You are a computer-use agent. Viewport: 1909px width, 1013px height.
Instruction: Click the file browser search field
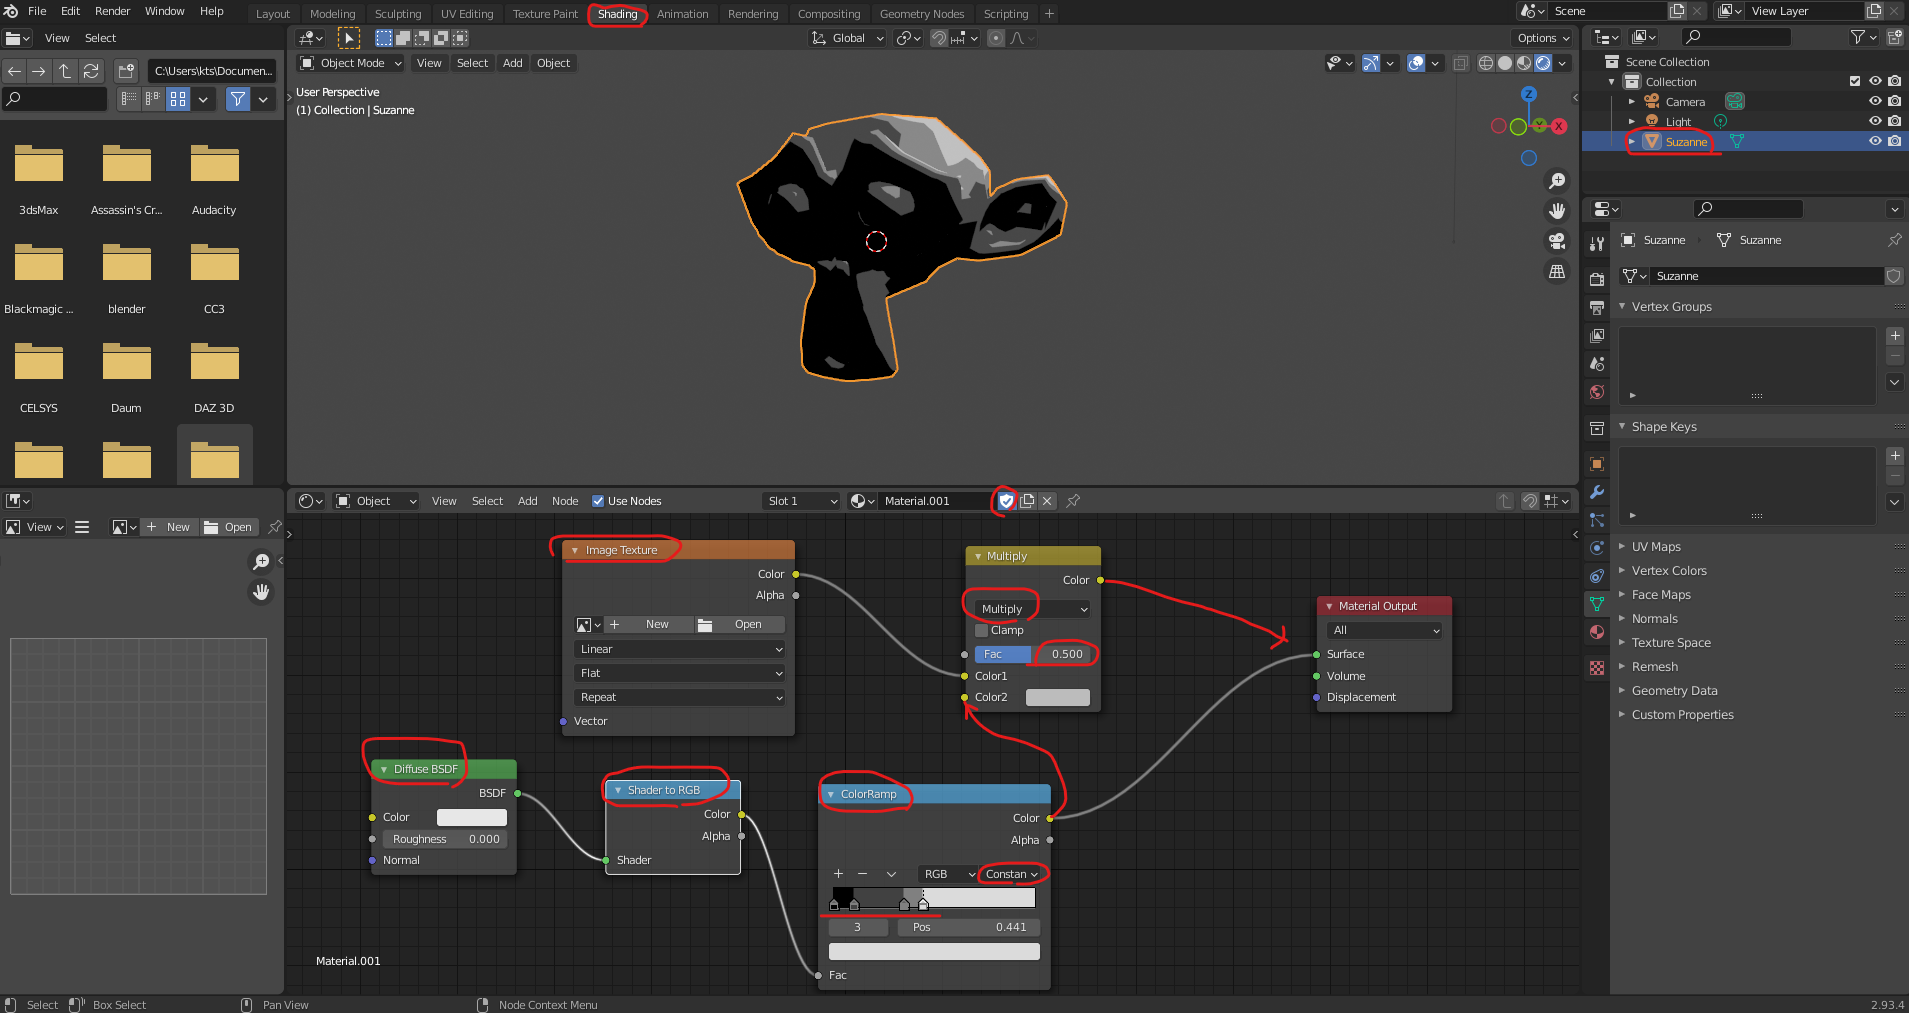(x=54, y=99)
